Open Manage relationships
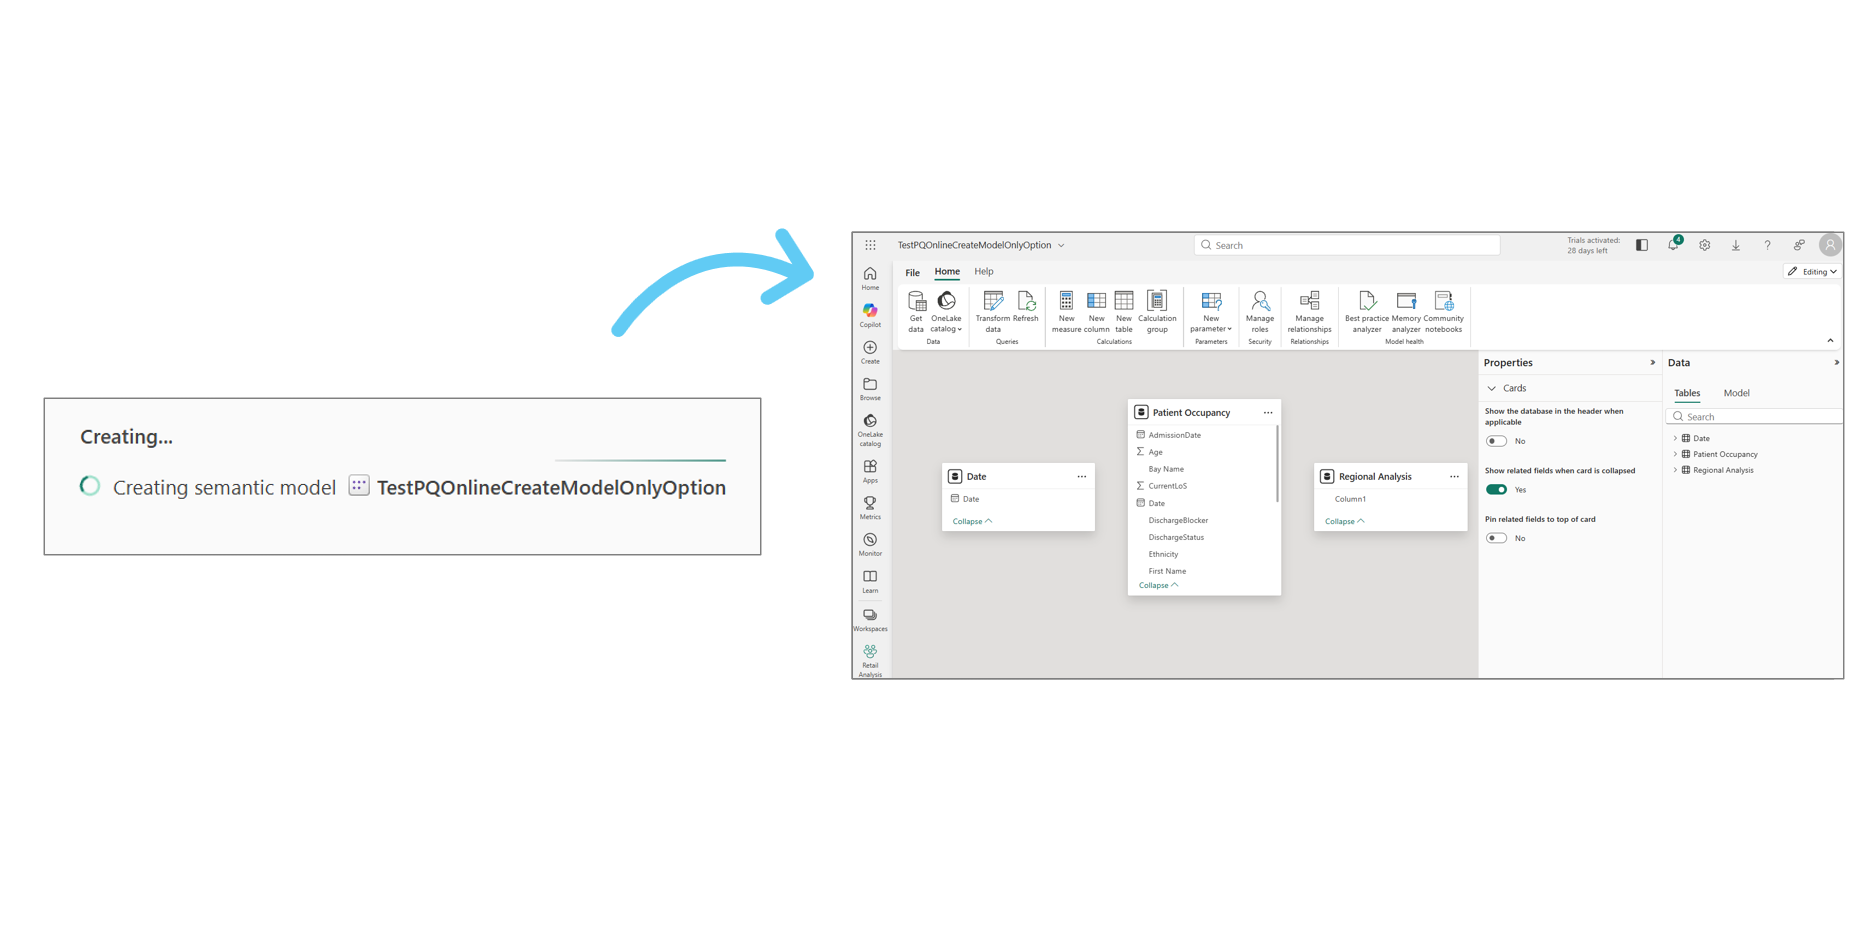Image resolution: width=1855 pixels, height=945 pixels. (1309, 312)
